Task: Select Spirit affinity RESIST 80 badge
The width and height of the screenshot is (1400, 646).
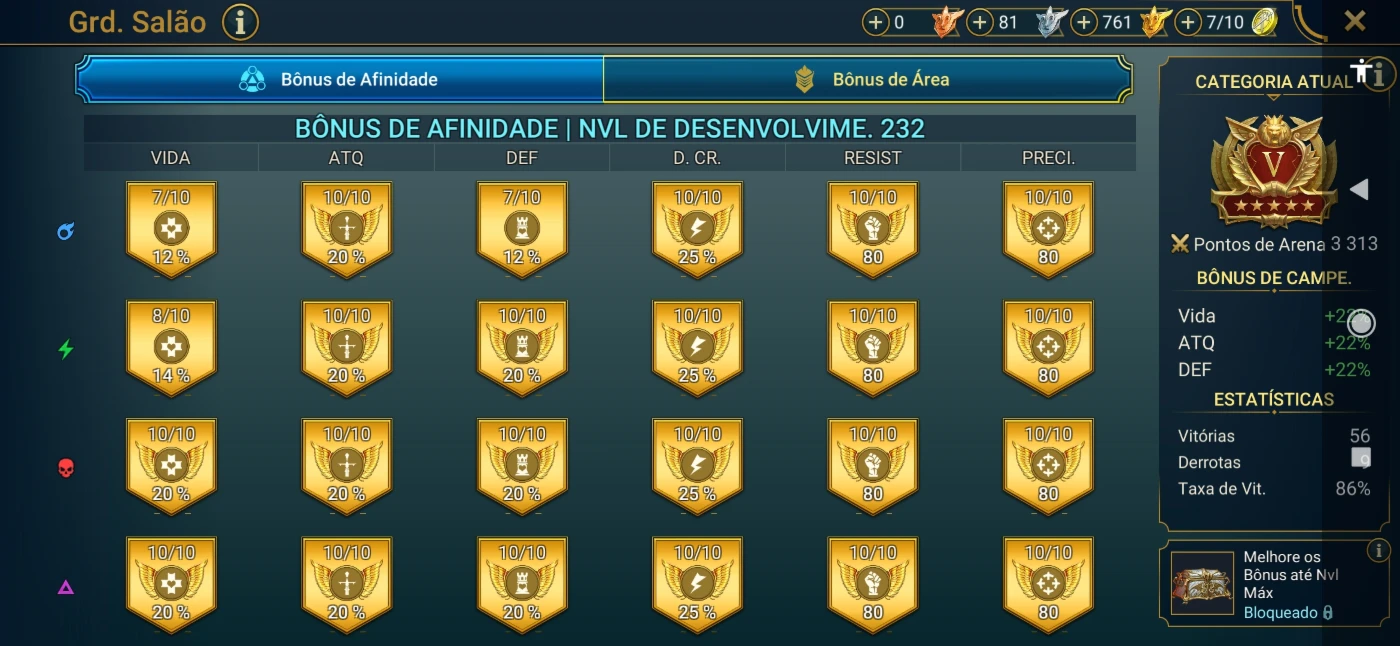Action: (x=873, y=348)
